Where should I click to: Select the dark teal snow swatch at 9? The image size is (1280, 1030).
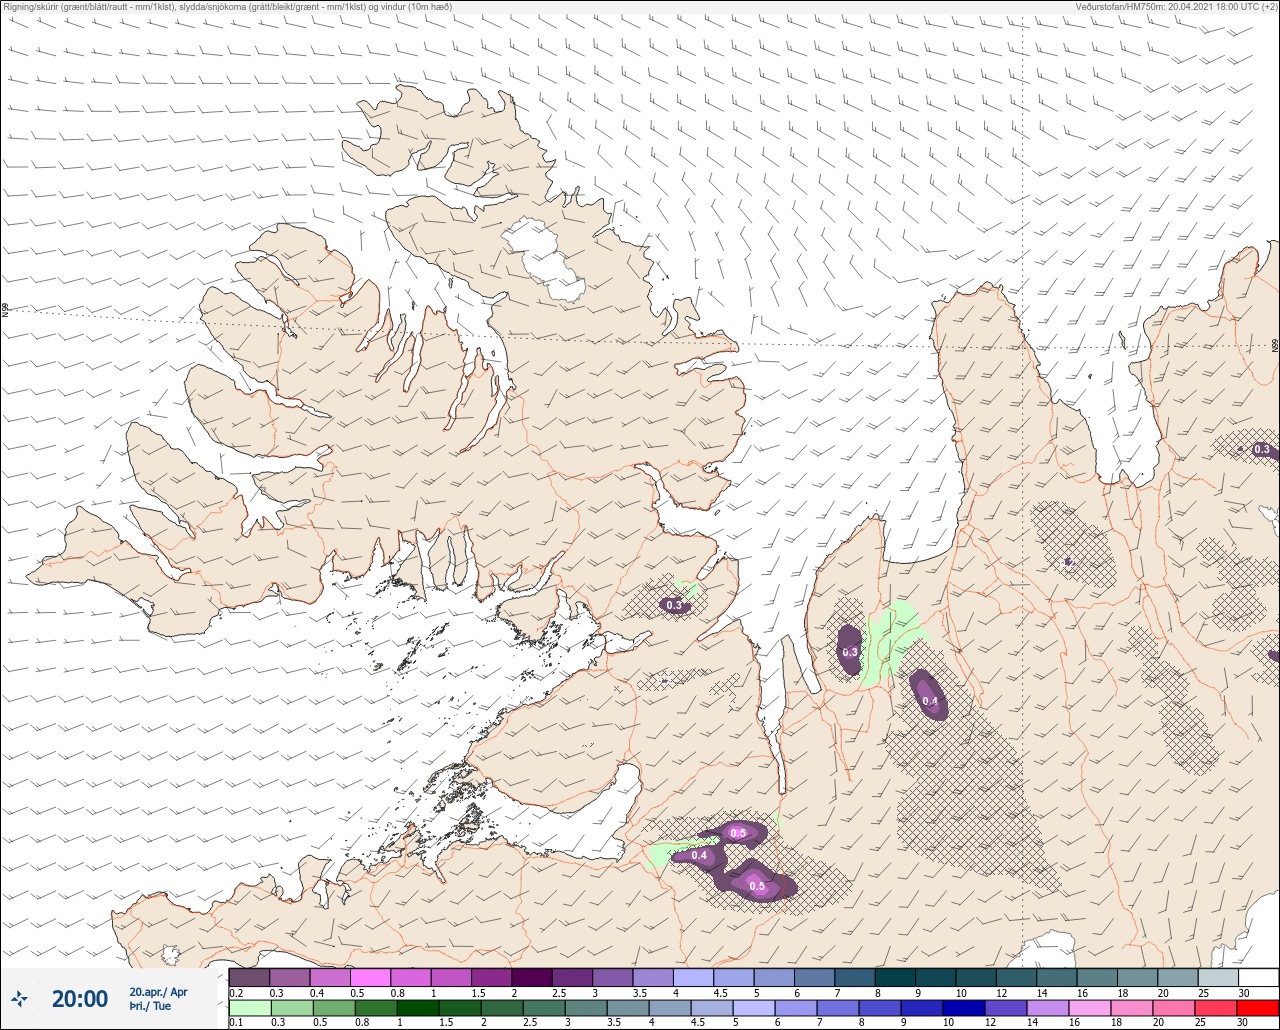click(x=936, y=977)
